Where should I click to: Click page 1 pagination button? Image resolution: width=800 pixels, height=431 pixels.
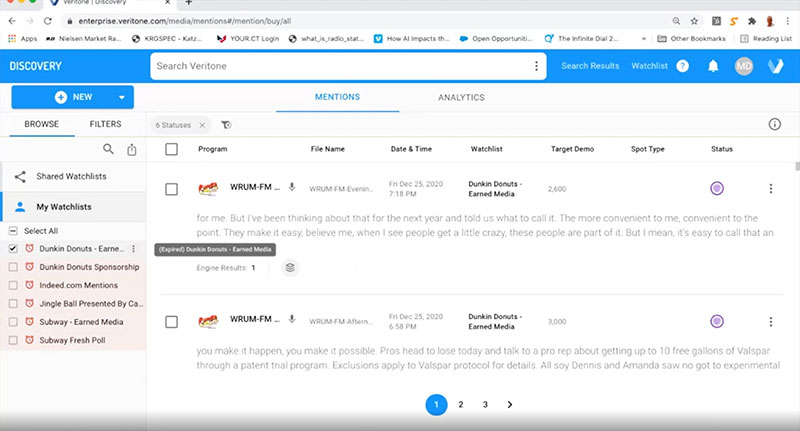436,404
